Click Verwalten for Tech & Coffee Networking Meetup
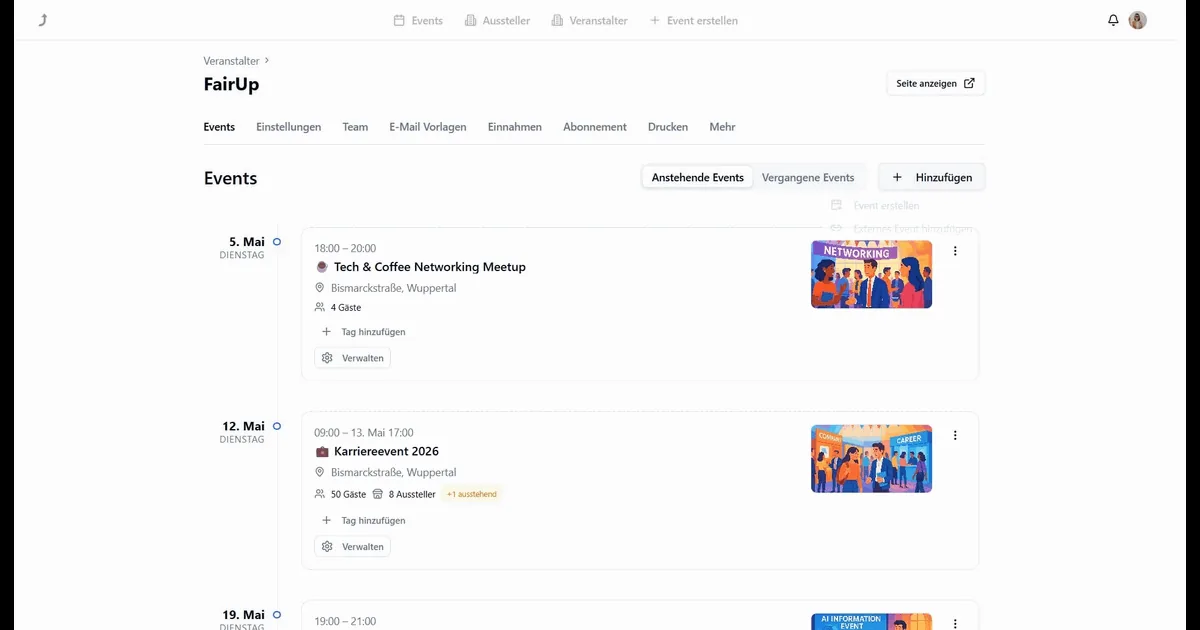 coord(352,358)
